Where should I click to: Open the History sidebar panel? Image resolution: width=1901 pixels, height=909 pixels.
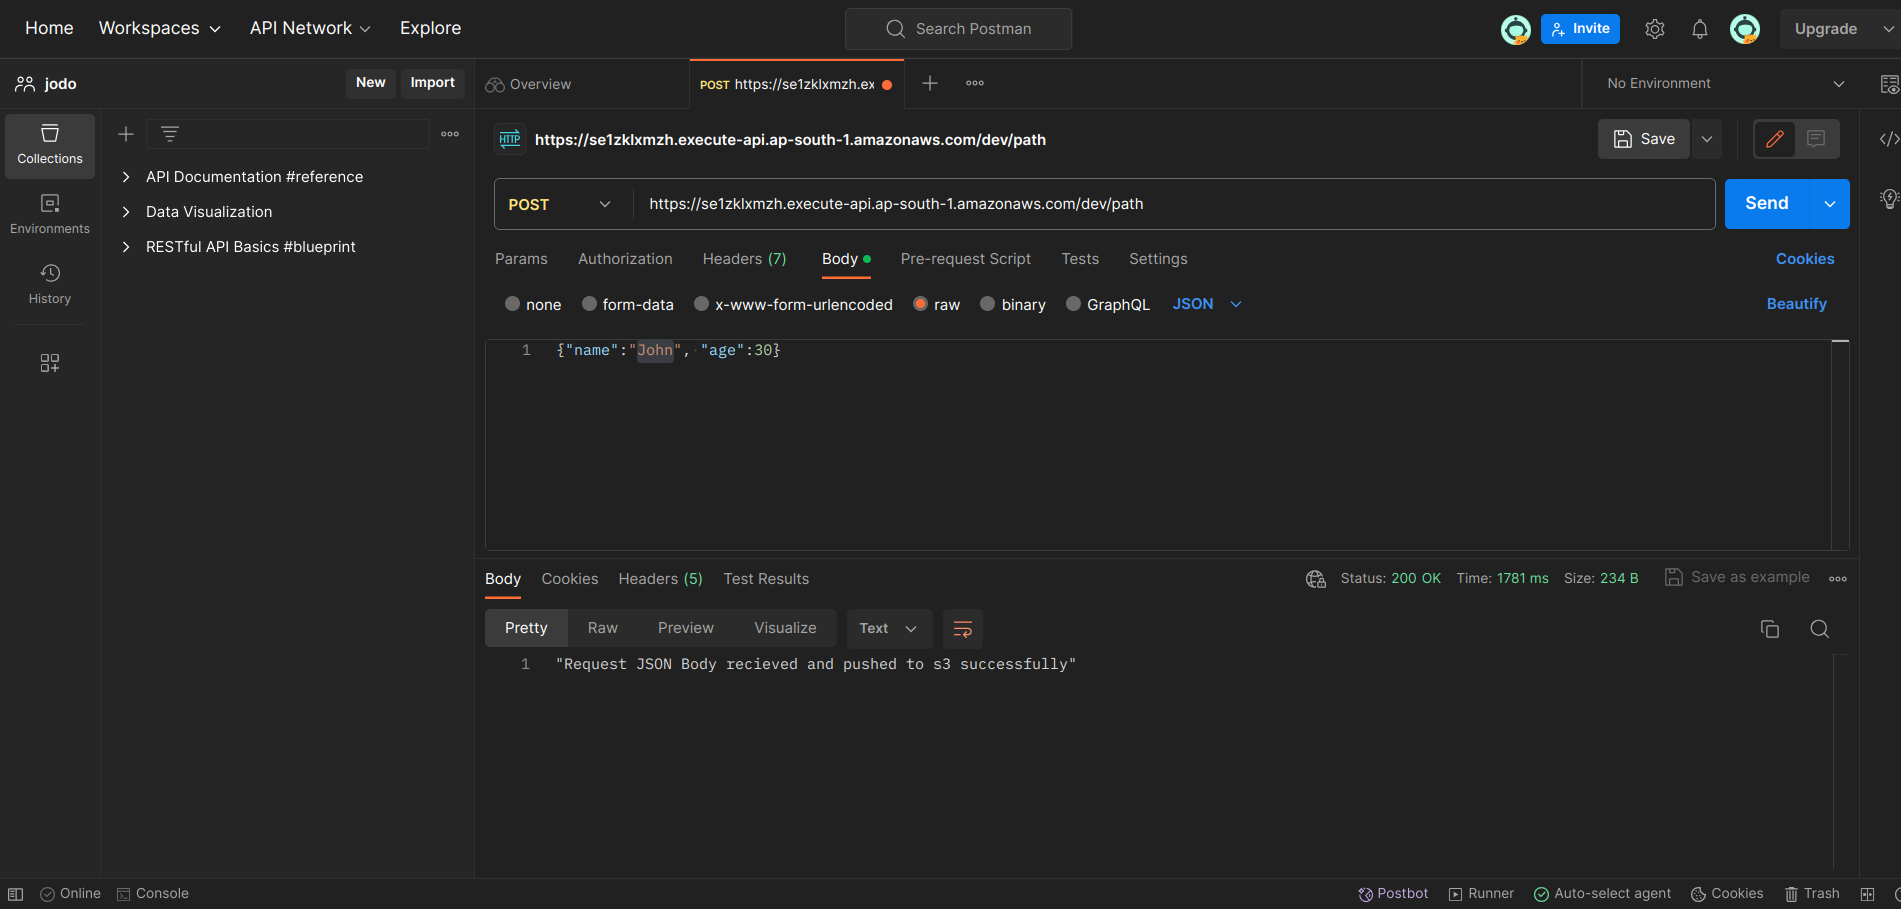50,285
